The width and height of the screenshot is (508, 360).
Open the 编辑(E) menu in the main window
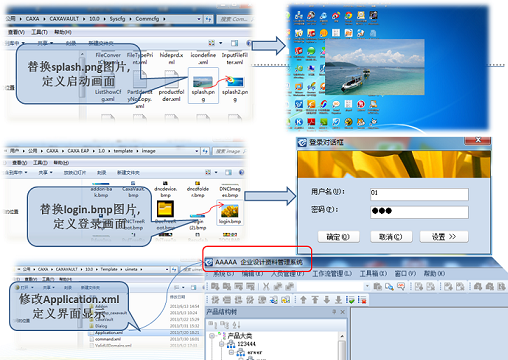[x=252, y=274]
